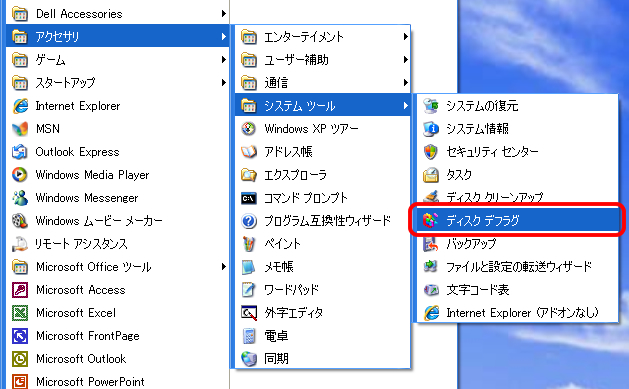Click the Microsoft PowerPoint icon

(20, 381)
